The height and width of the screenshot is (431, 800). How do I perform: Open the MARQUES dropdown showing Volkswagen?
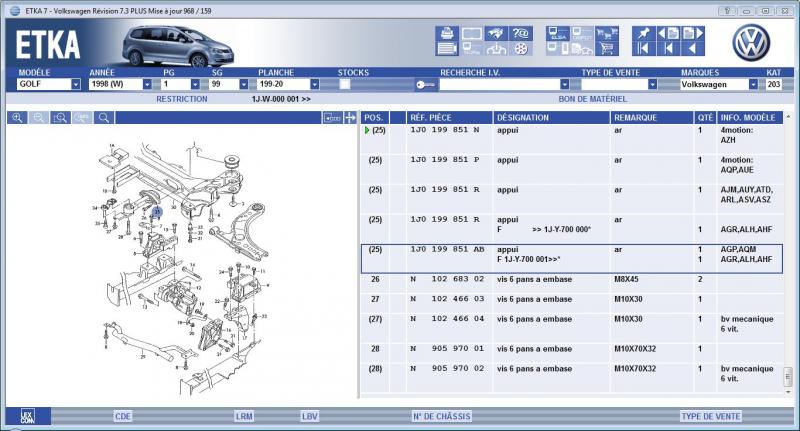719,85
